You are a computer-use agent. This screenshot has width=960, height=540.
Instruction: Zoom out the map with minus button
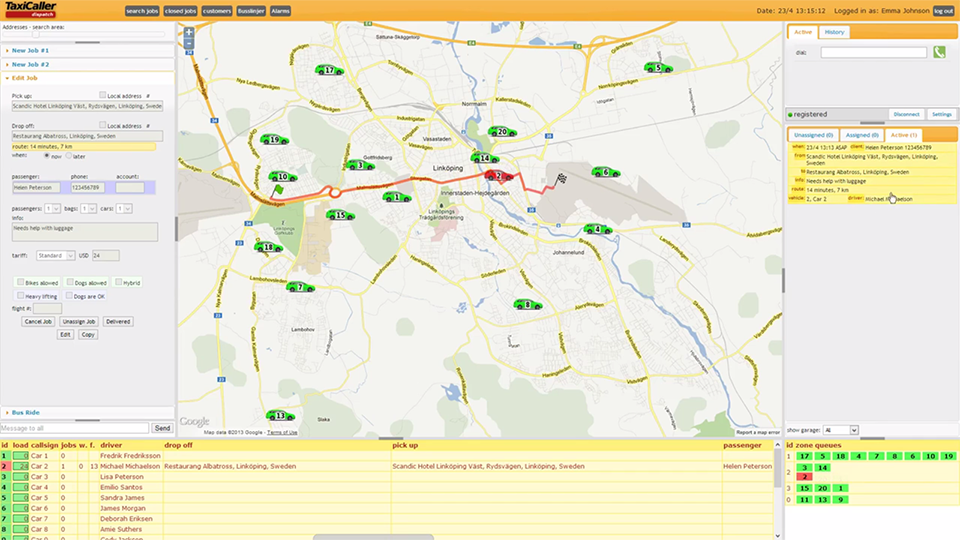(x=189, y=43)
